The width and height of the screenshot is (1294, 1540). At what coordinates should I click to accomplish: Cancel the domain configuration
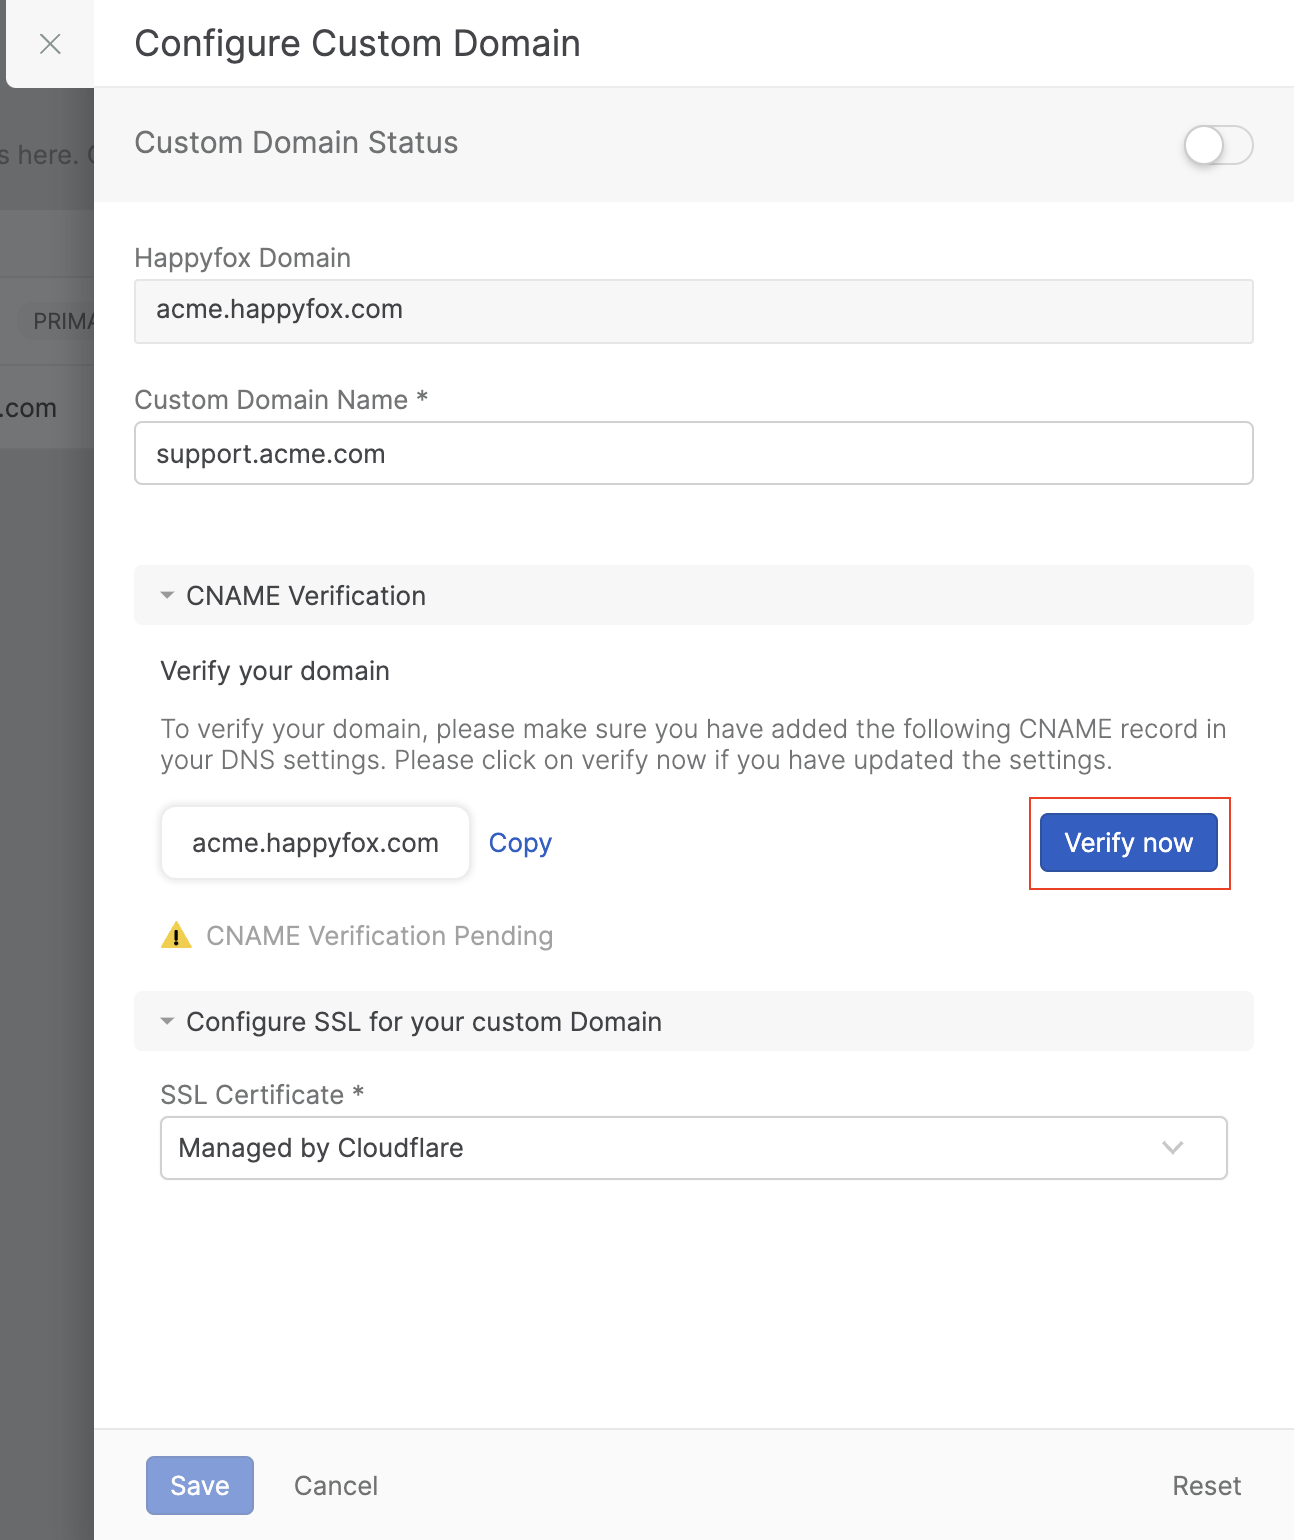click(x=336, y=1486)
